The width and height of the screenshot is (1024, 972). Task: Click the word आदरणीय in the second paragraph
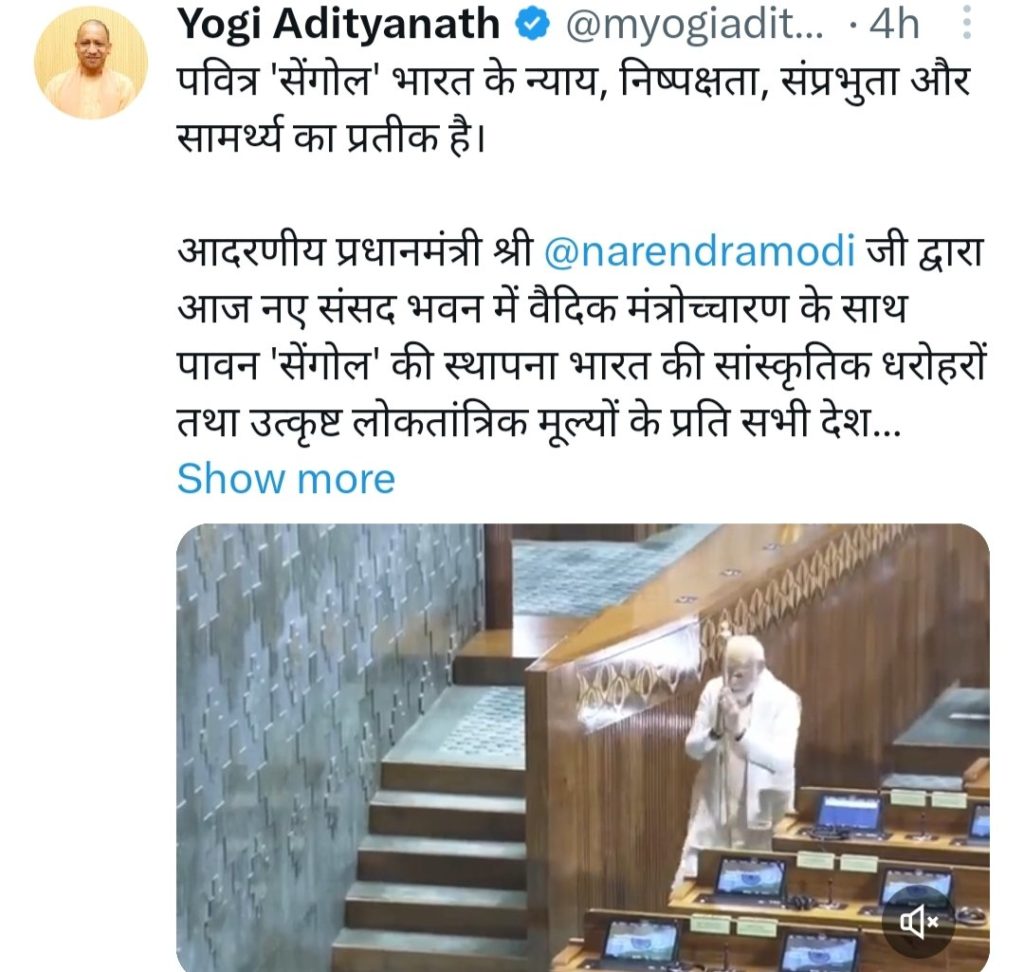(x=250, y=251)
